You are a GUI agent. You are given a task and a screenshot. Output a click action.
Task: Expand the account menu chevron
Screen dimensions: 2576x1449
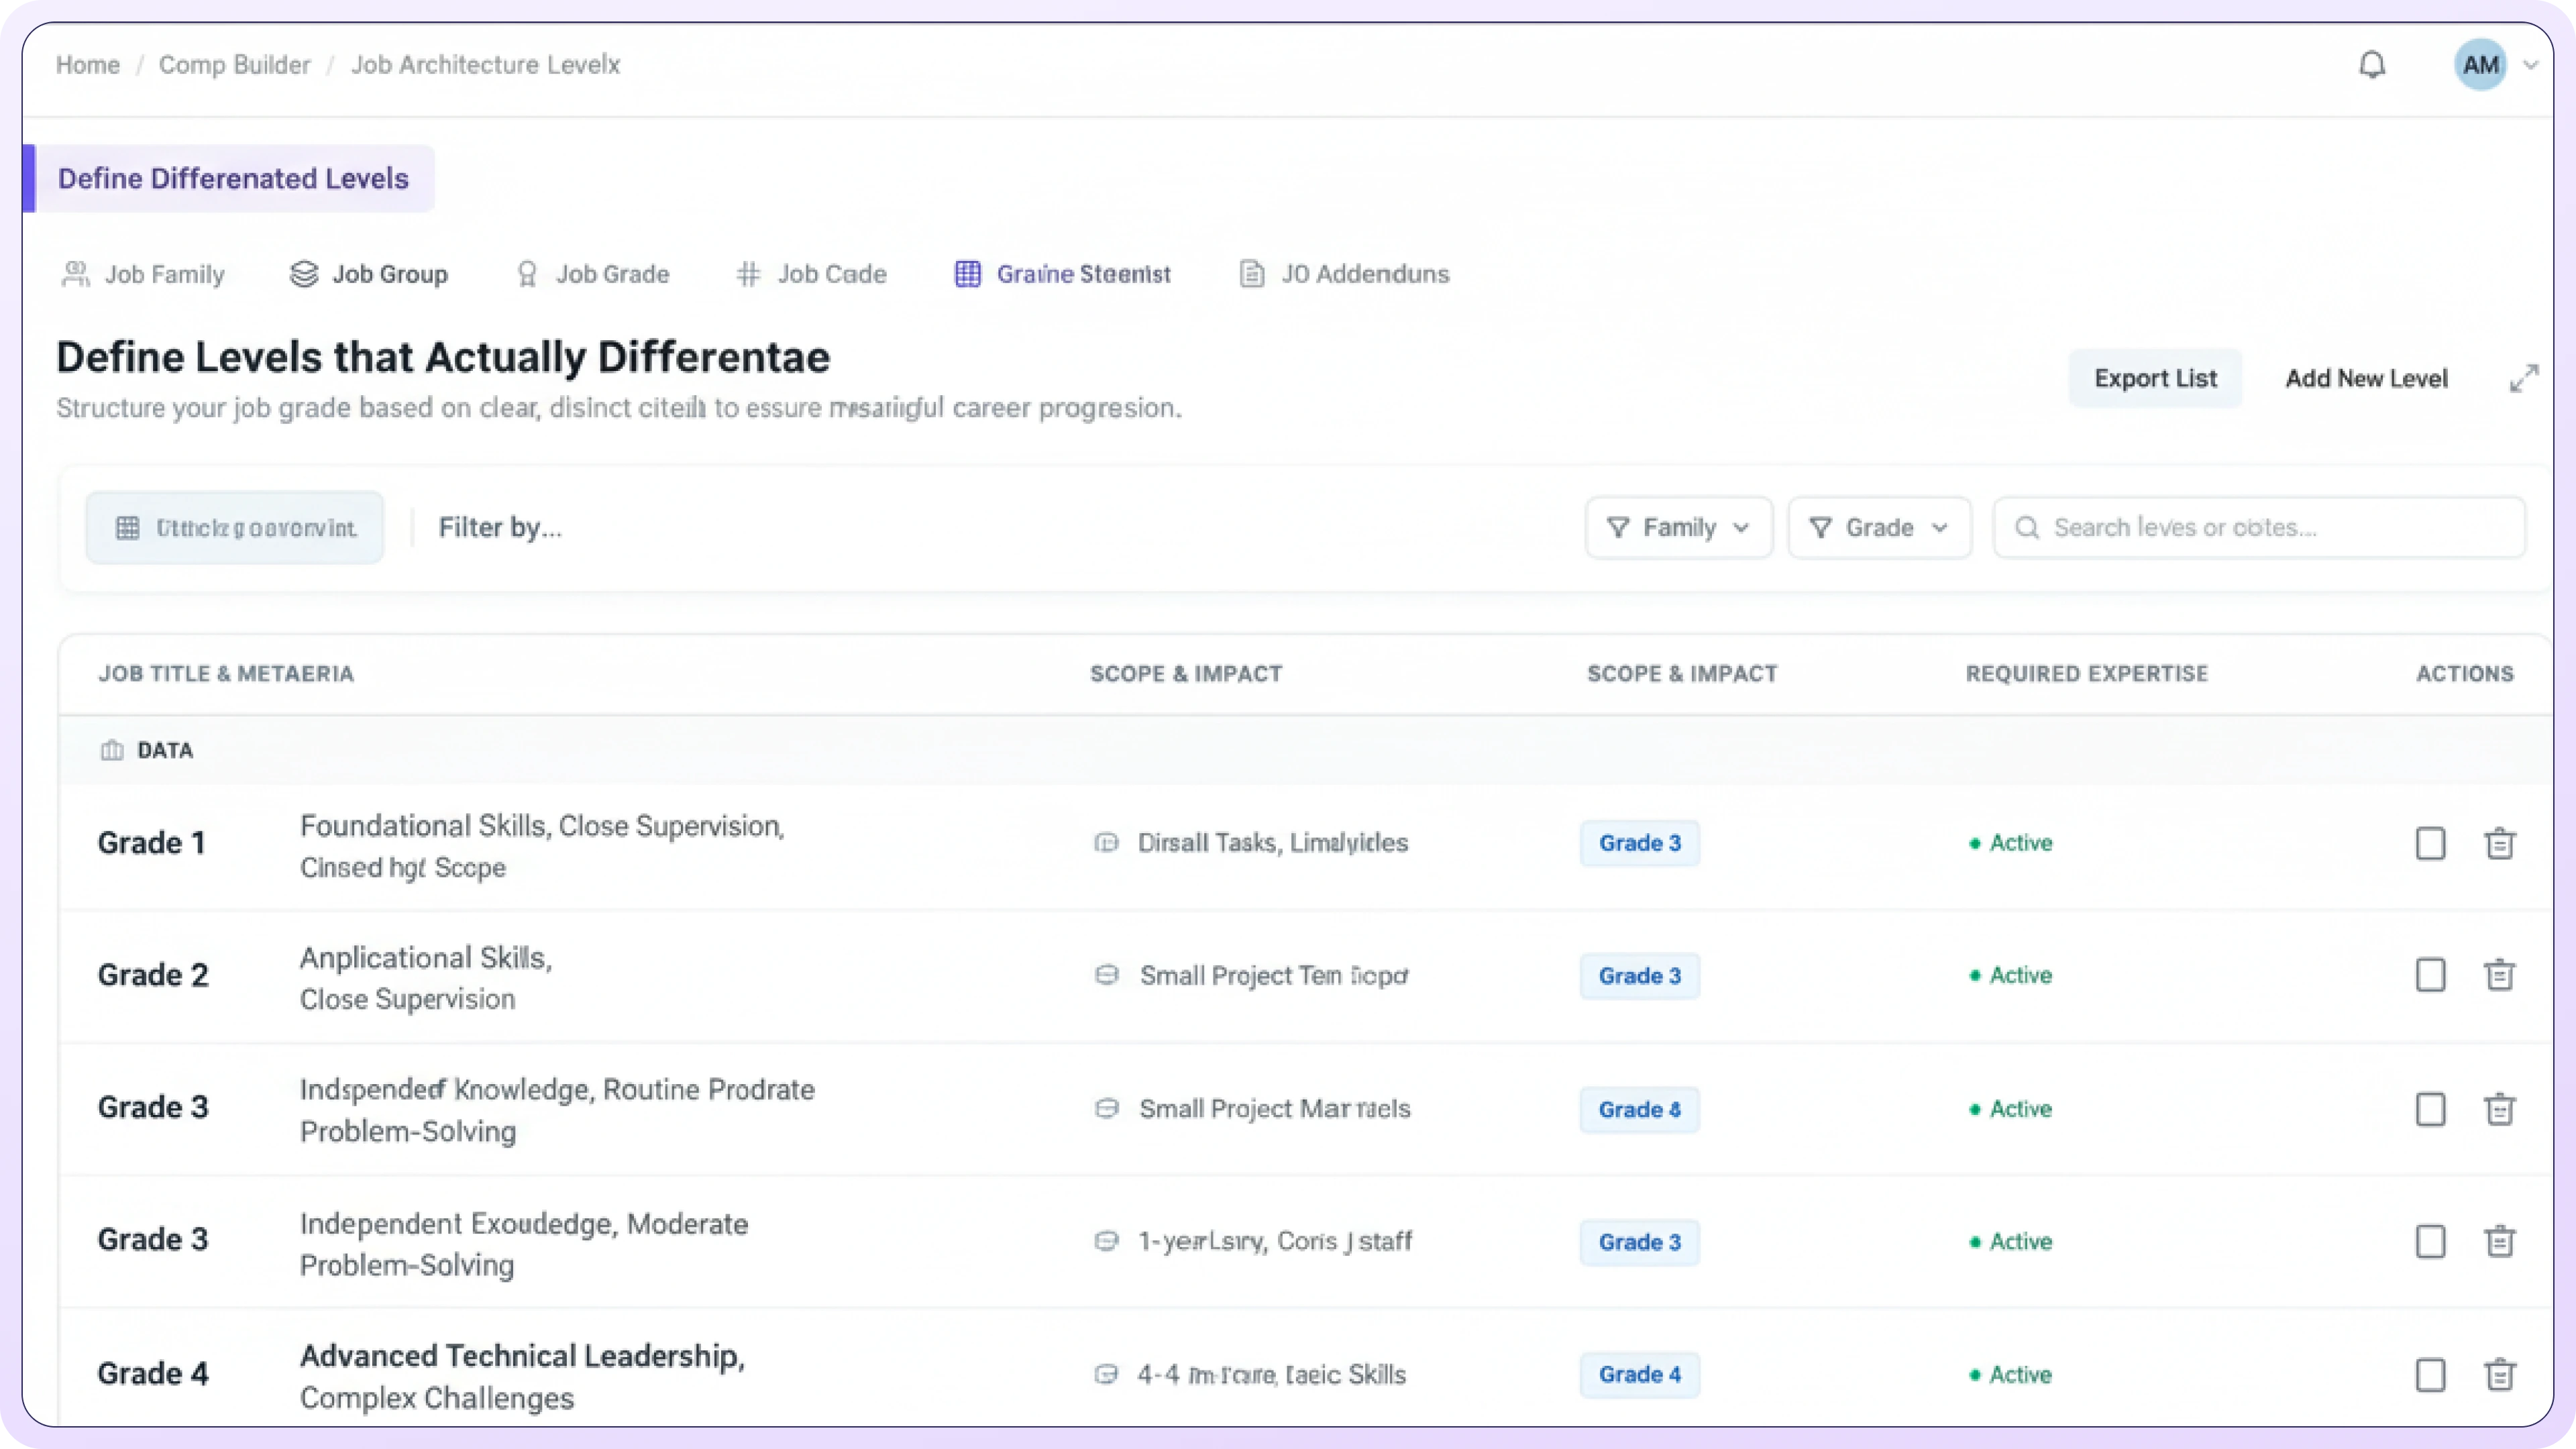pyautogui.click(x=2531, y=65)
